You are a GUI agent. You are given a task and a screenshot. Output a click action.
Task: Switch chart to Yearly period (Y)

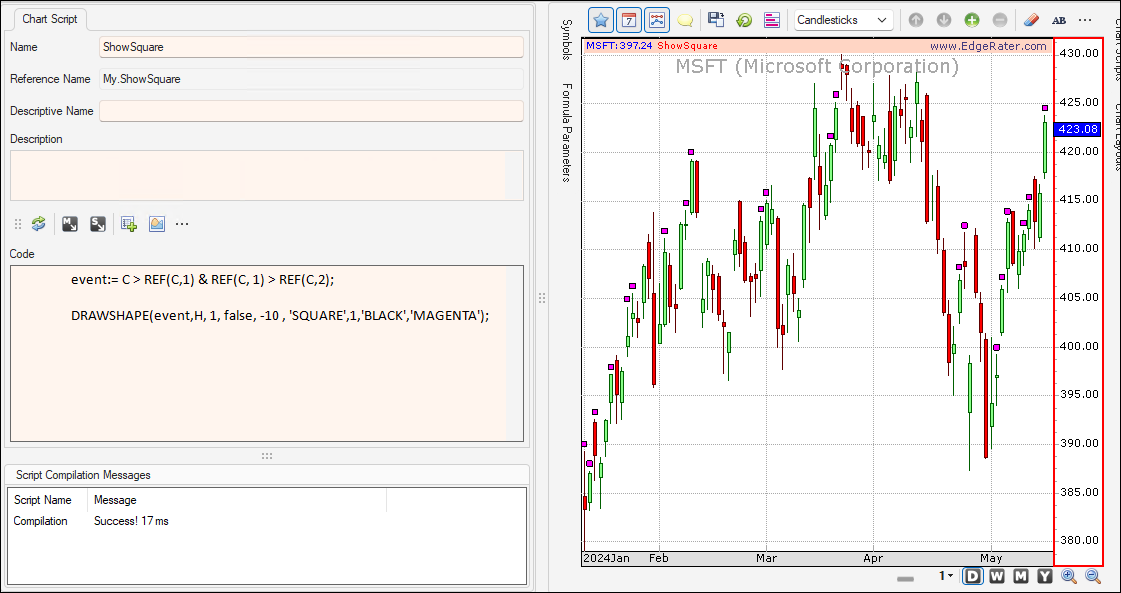pyautogui.click(x=1045, y=577)
